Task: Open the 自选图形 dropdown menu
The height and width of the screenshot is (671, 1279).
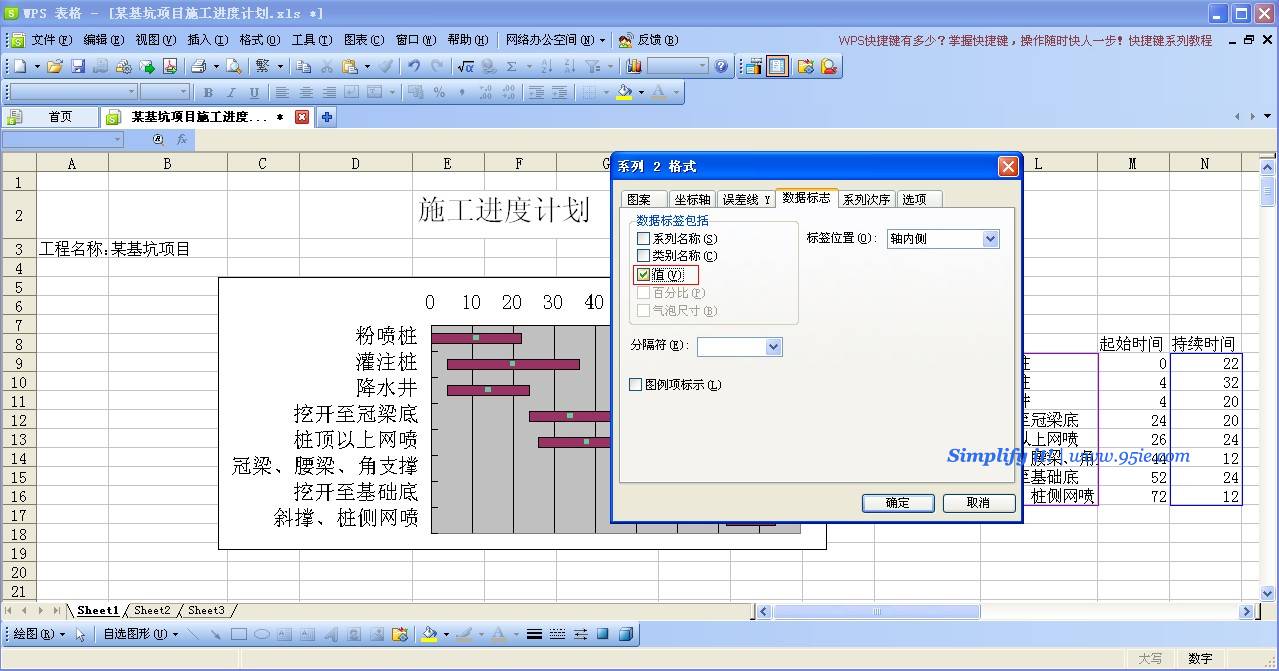Action: click(x=140, y=634)
